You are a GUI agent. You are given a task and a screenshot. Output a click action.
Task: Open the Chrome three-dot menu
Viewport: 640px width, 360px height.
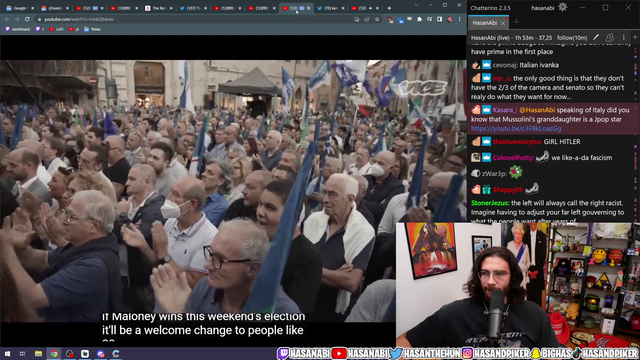460,19
